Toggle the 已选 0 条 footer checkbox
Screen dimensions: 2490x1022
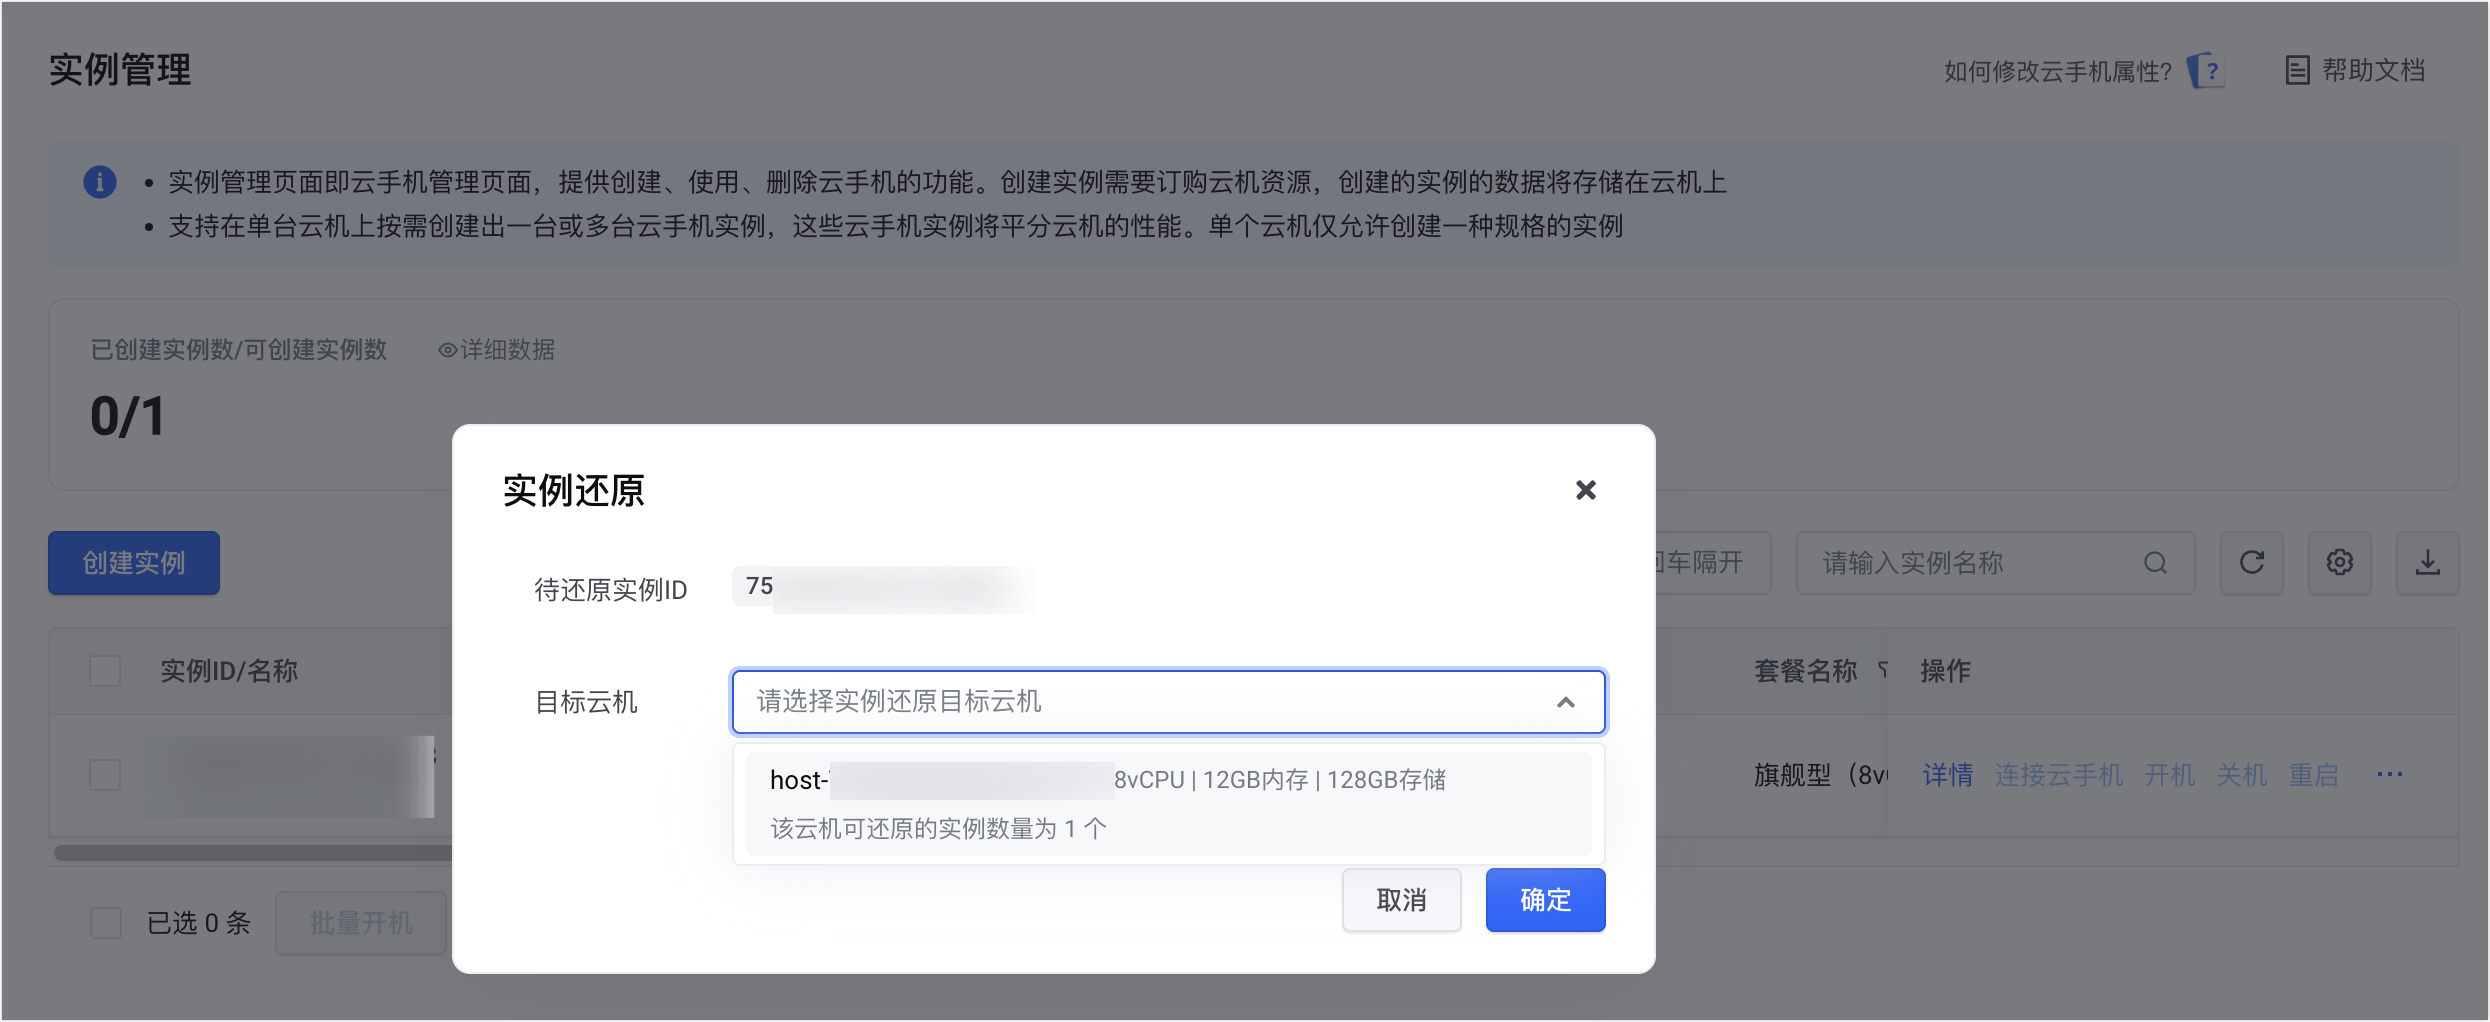[106, 923]
